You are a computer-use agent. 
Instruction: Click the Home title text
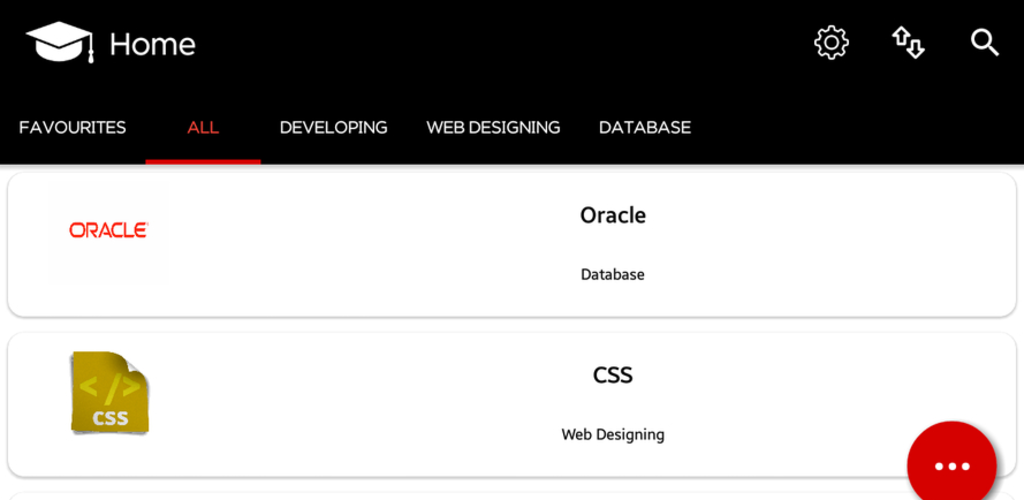tap(152, 44)
